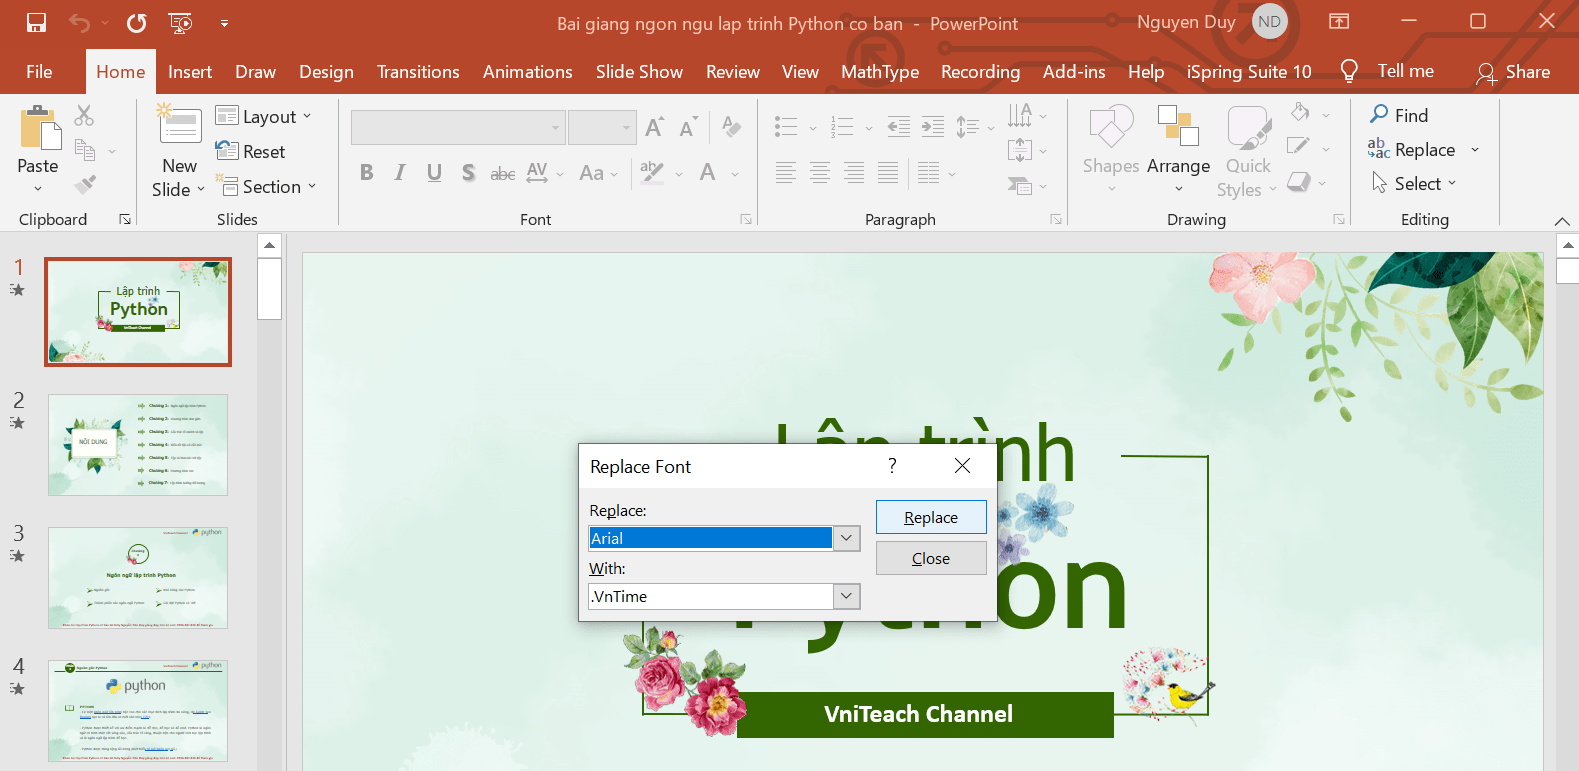Click the Find magnifier icon

pos(1379,114)
